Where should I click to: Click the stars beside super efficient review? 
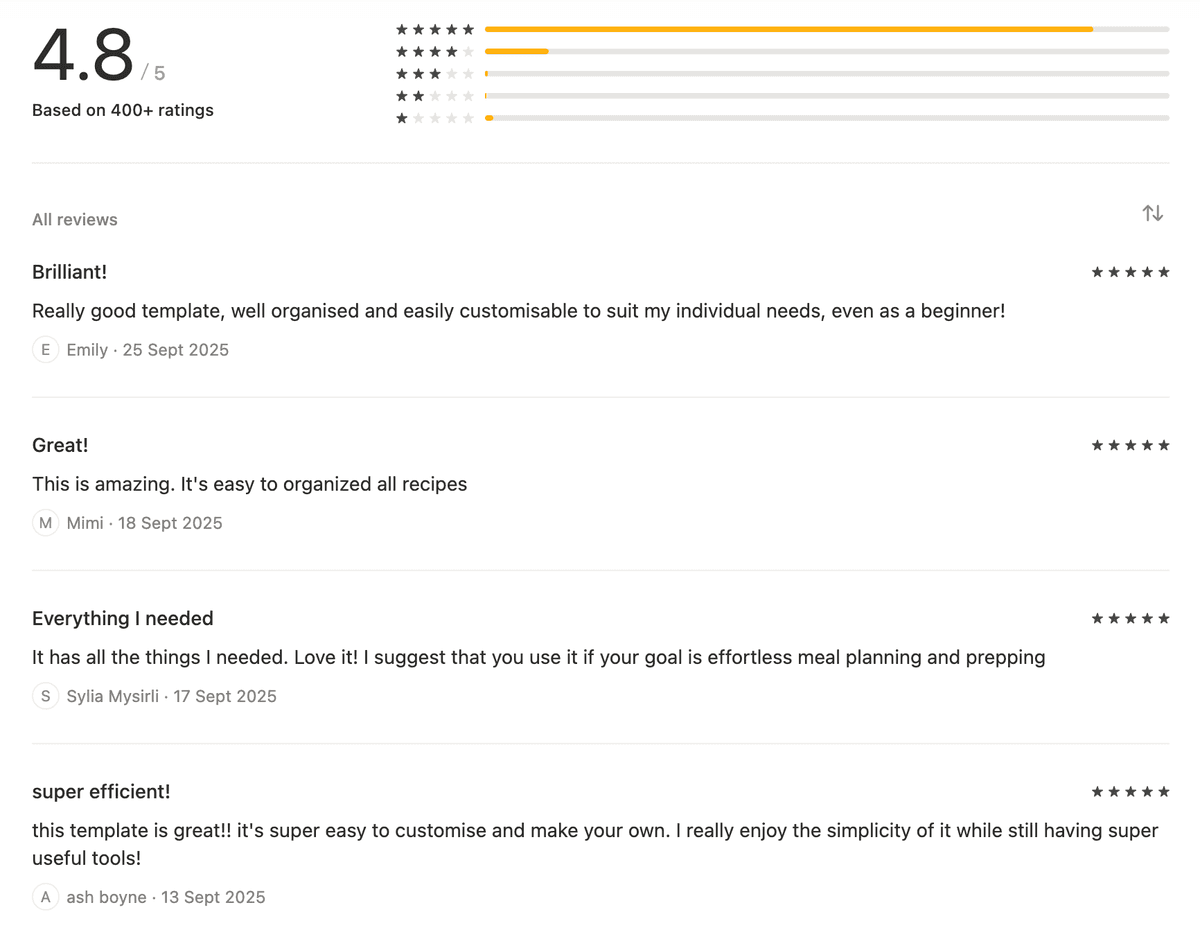[1131, 791]
